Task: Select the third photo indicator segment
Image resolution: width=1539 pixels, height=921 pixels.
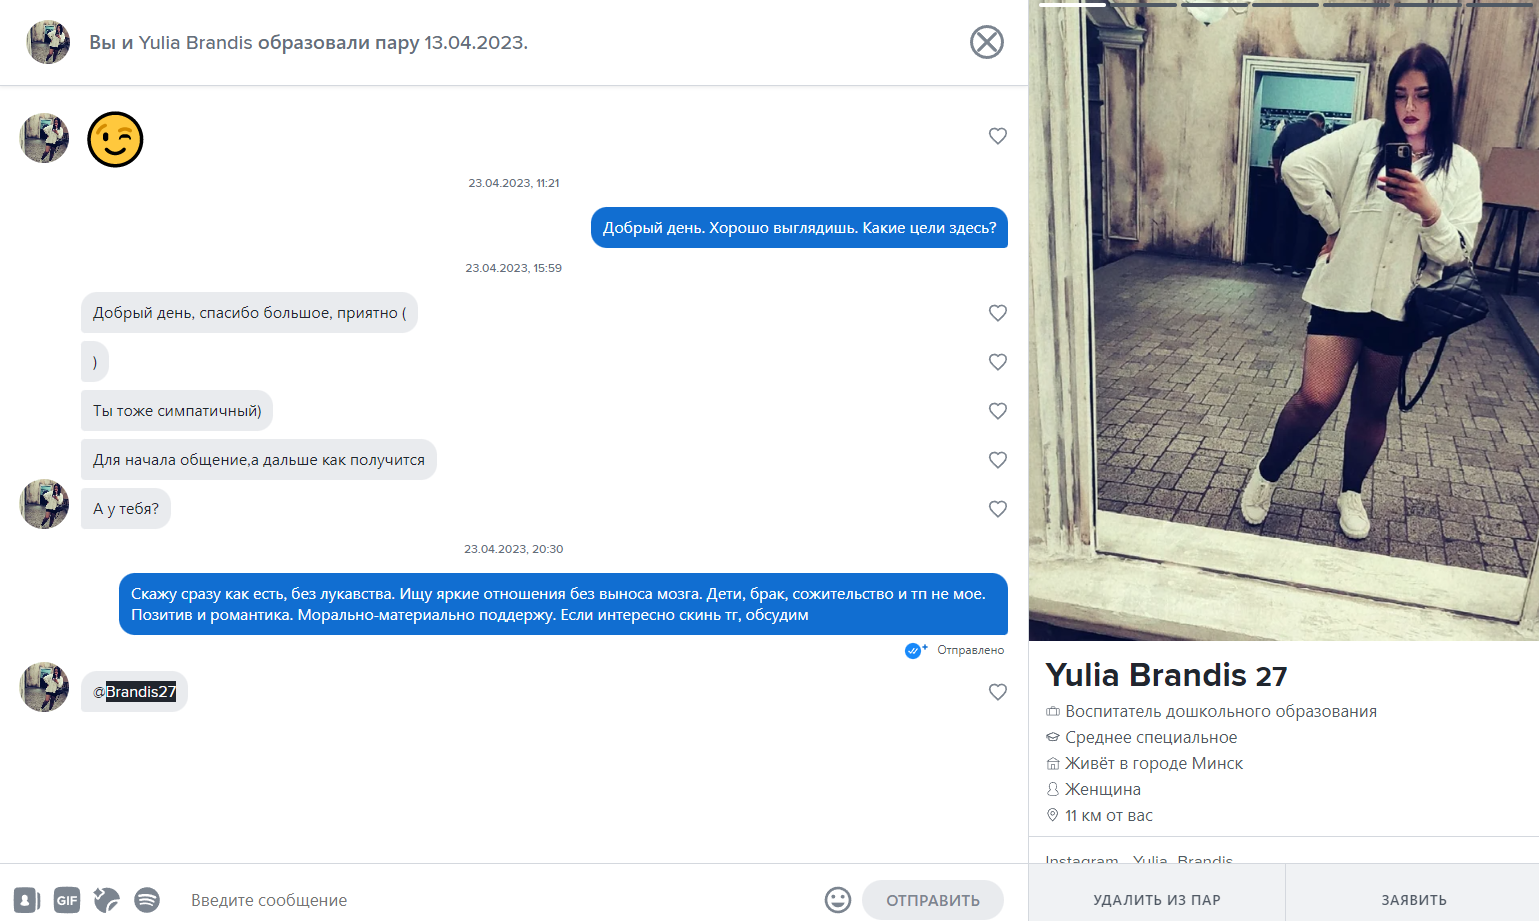Action: [1214, 4]
